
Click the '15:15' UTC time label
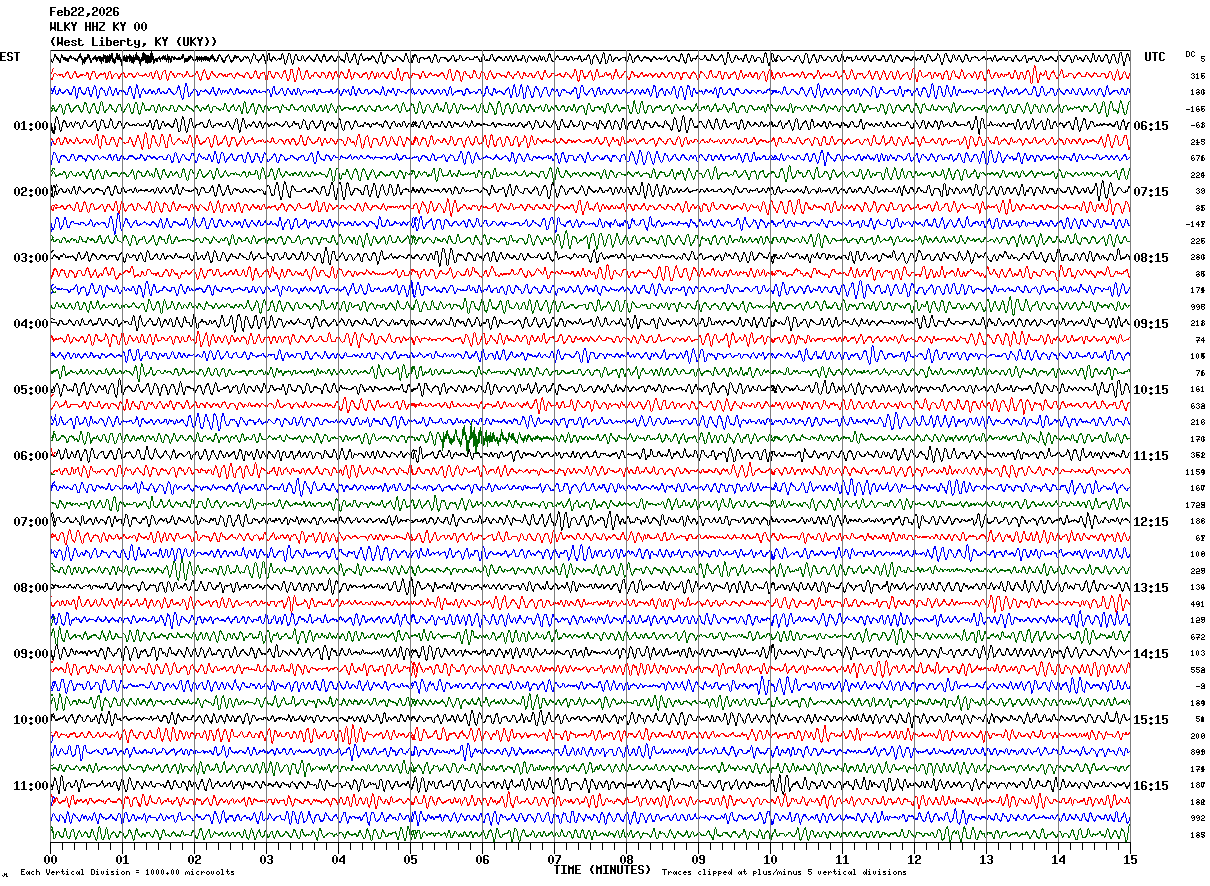[1151, 720]
